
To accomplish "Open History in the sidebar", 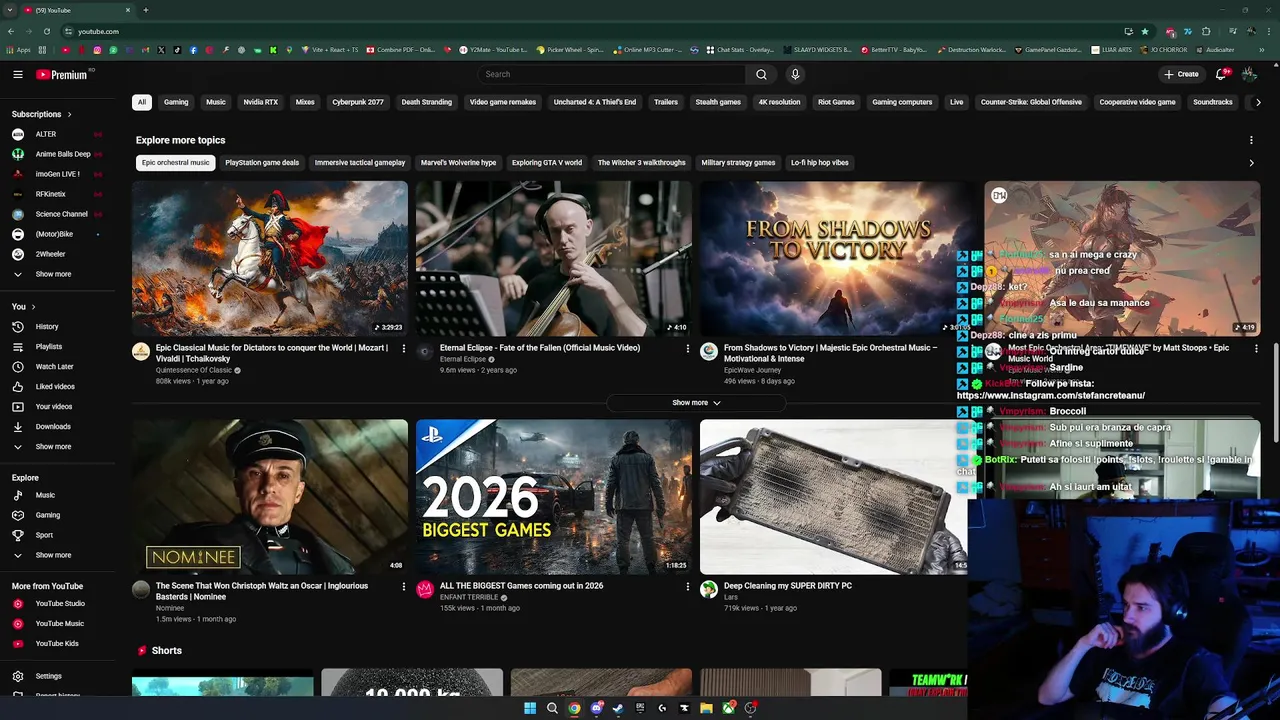I will pyautogui.click(x=47, y=327).
